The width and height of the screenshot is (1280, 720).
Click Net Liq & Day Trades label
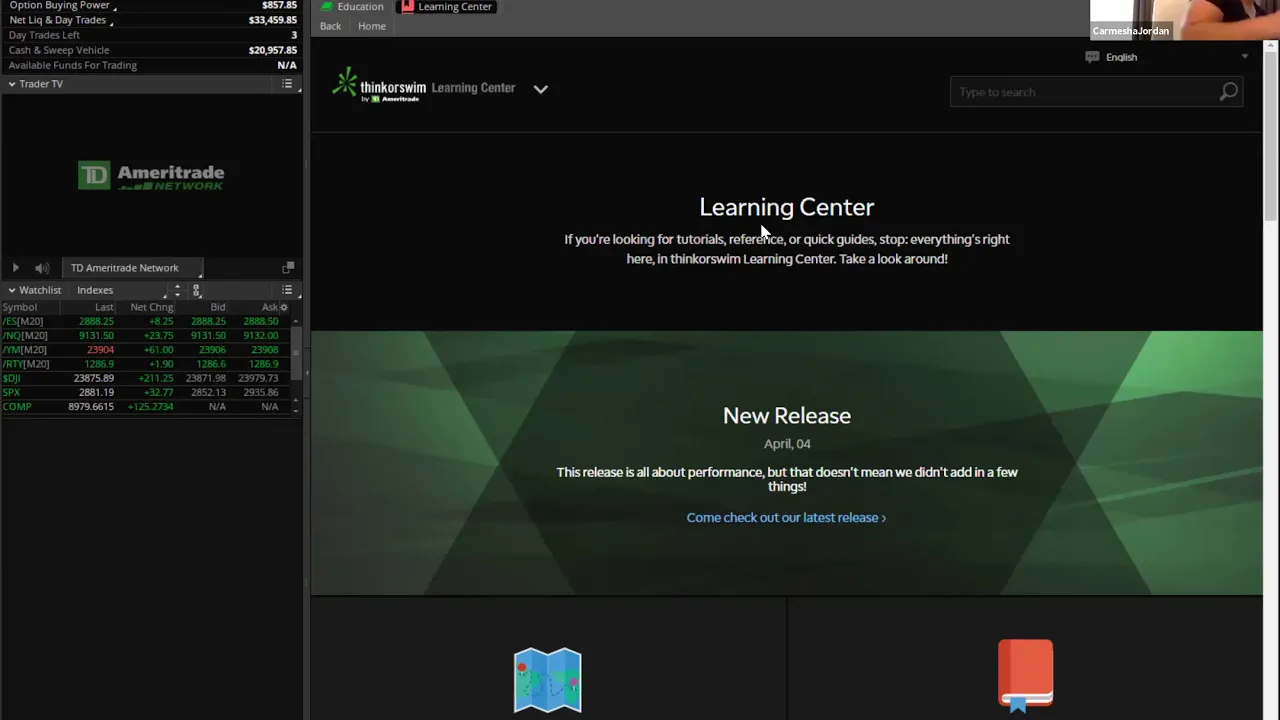(57, 20)
